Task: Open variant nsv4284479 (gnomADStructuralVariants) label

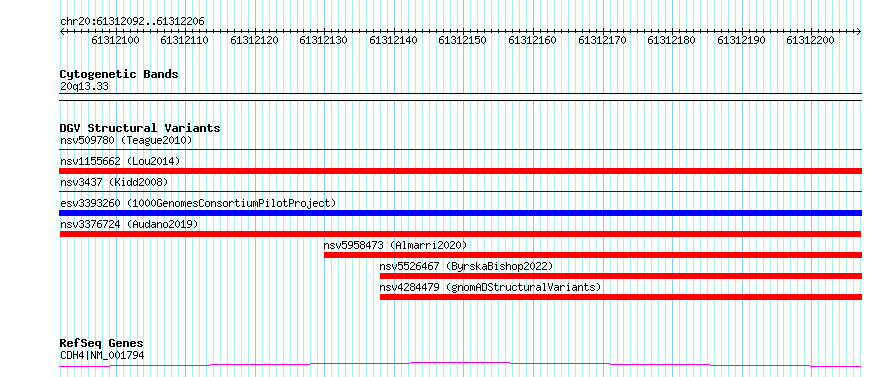Action: [490, 287]
